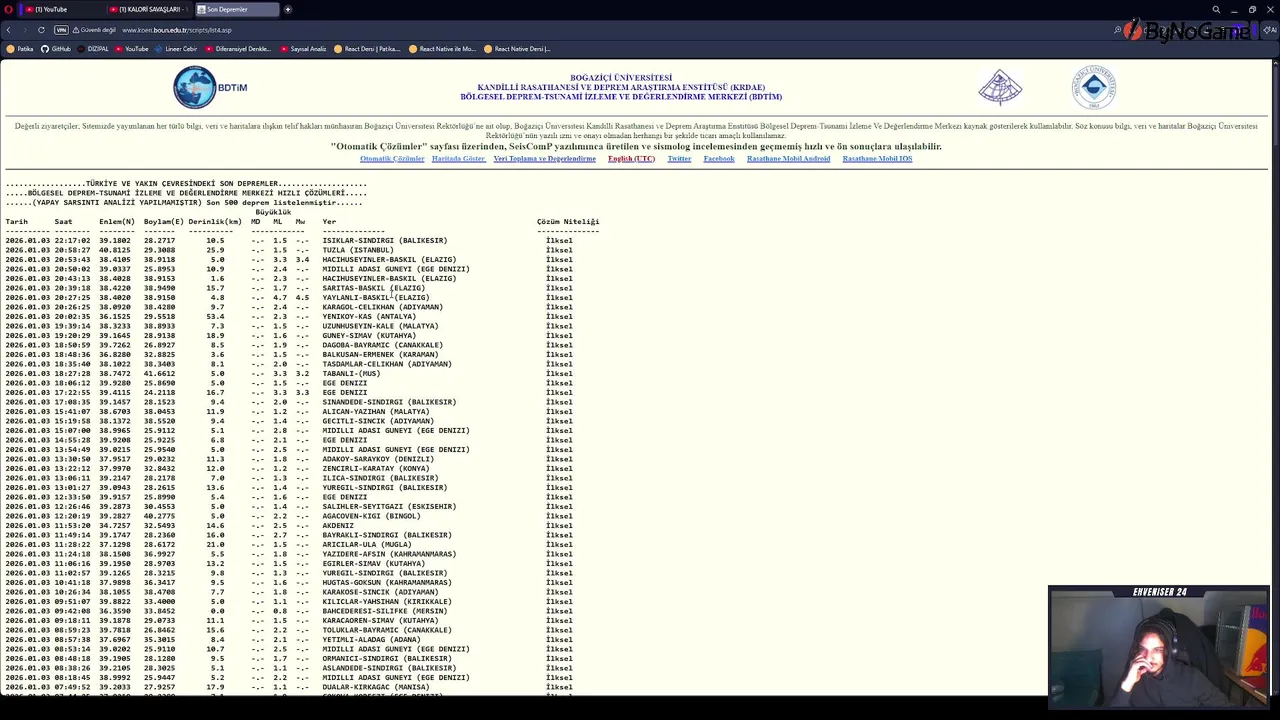Image resolution: width=1280 pixels, height=720 pixels.
Task: Open the Rasathane Mobil IOS link
Action: coord(877,159)
